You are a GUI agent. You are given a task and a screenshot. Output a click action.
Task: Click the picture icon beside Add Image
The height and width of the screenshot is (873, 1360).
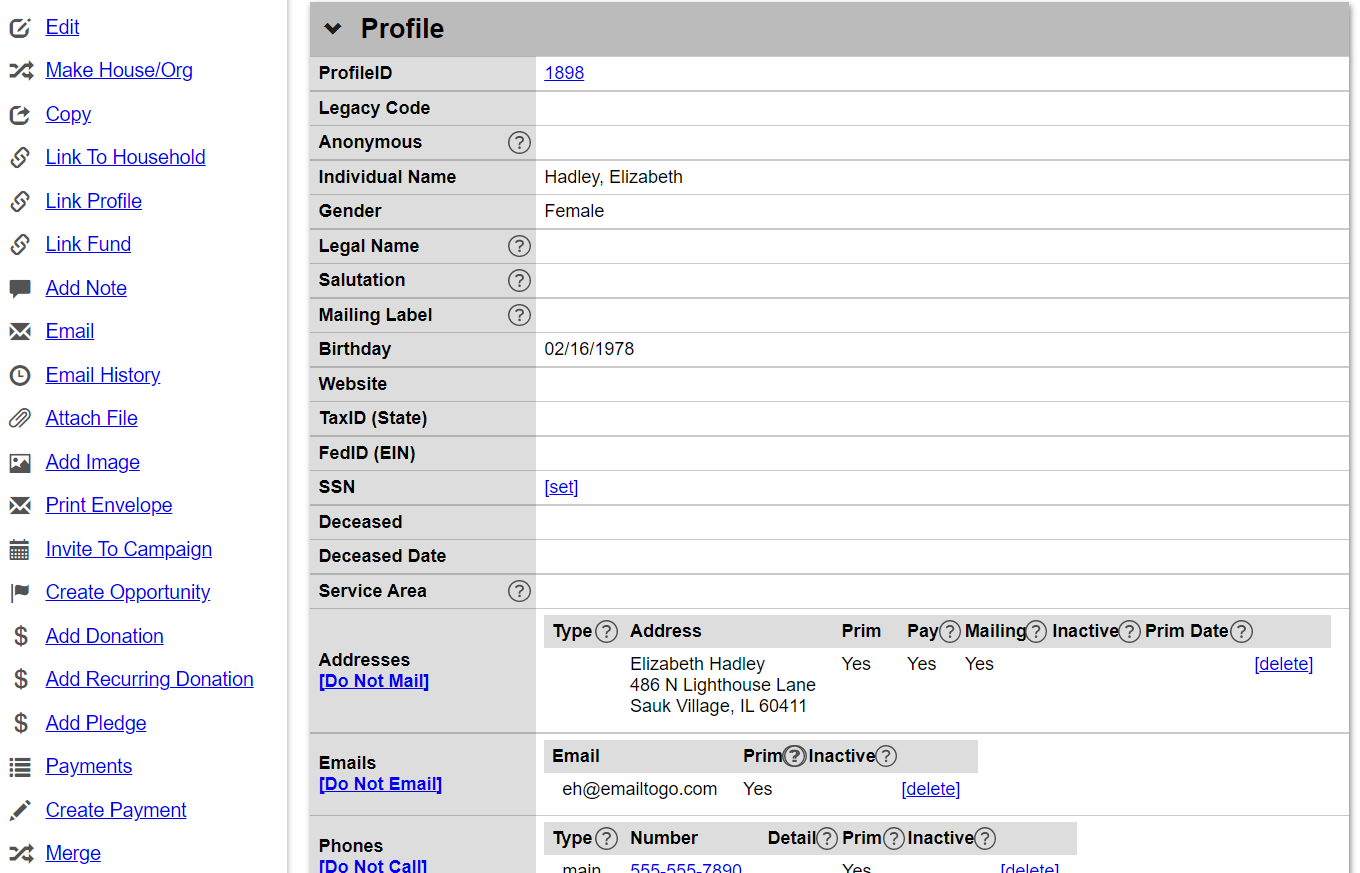pos(20,462)
